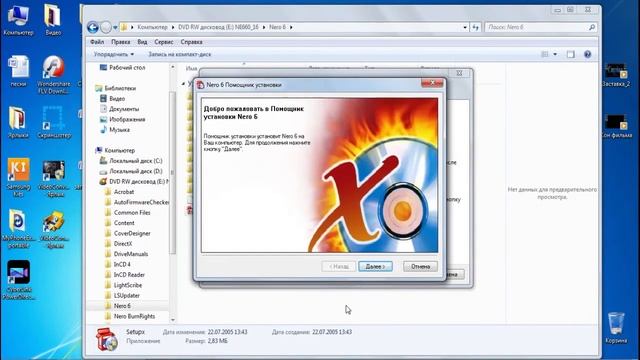
Task: Select Локальный диск (D:) in navigation pane
Action: (136, 171)
